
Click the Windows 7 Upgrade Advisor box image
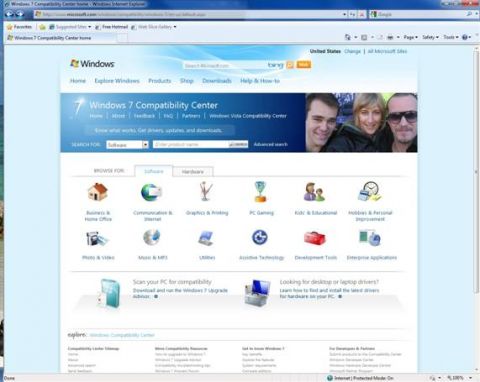coord(109,293)
